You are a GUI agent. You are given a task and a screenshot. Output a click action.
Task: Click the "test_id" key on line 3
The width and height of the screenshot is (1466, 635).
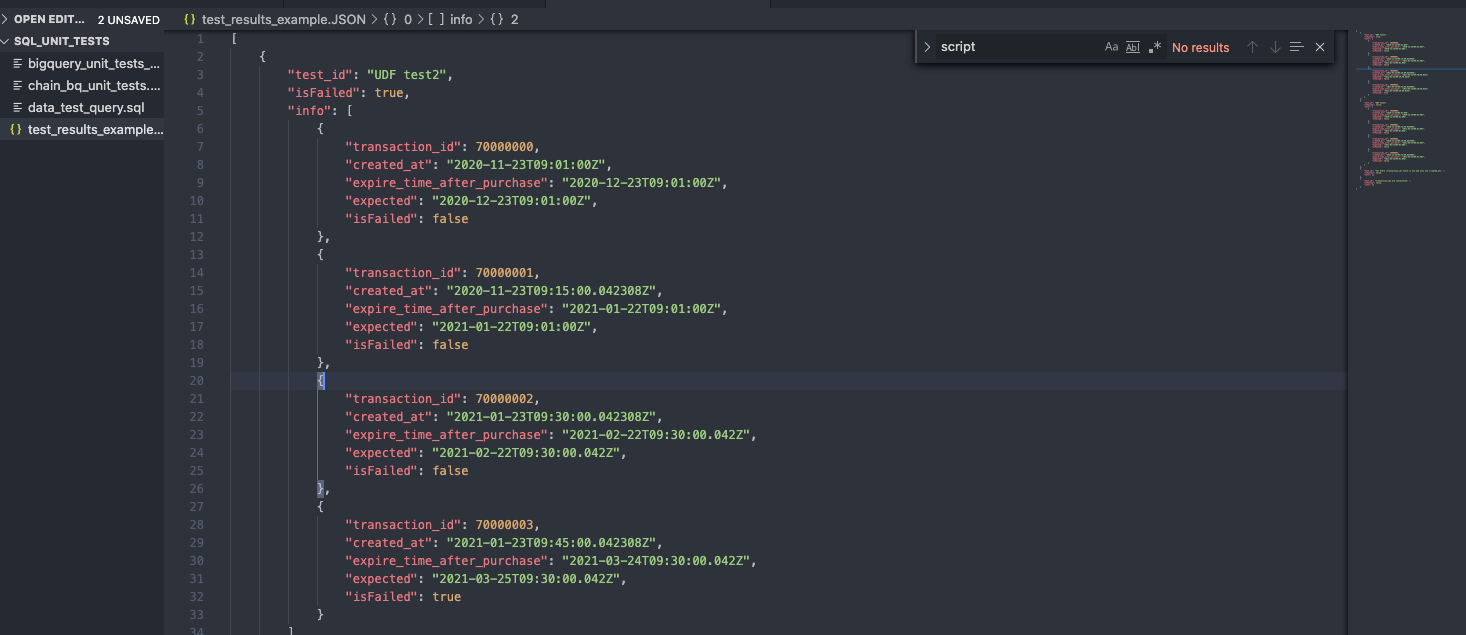point(319,75)
